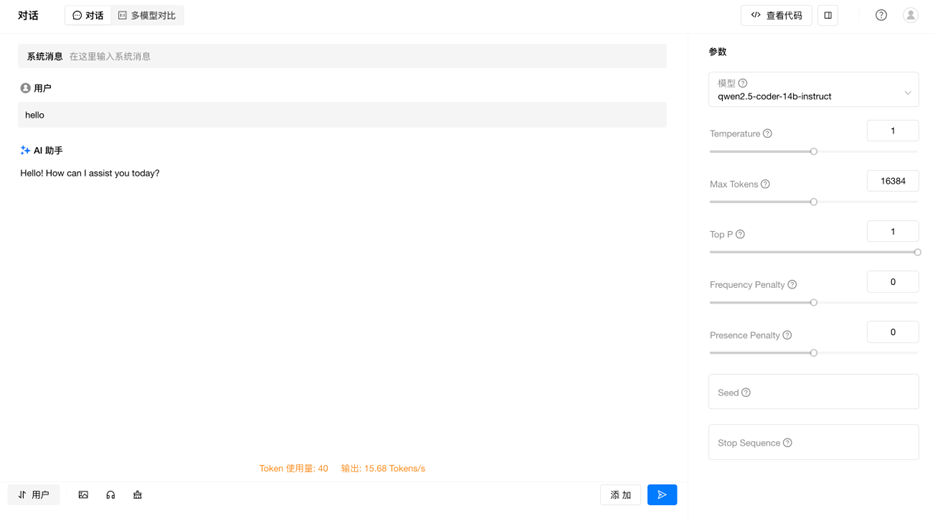
Task: Click the help icon next to Seed
Action: click(746, 392)
